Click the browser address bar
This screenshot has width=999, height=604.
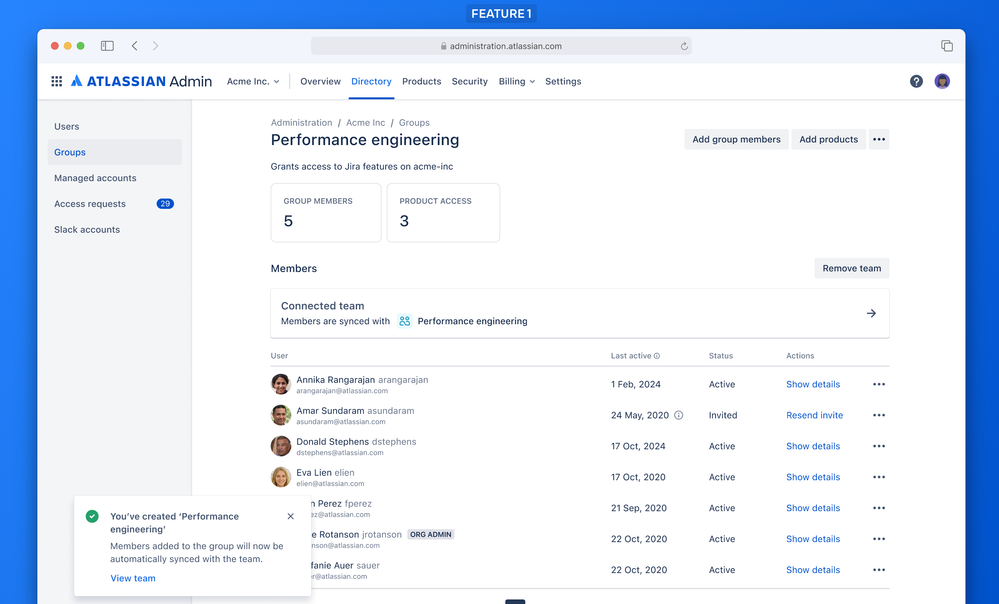pyautogui.click(x=501, y=46)
